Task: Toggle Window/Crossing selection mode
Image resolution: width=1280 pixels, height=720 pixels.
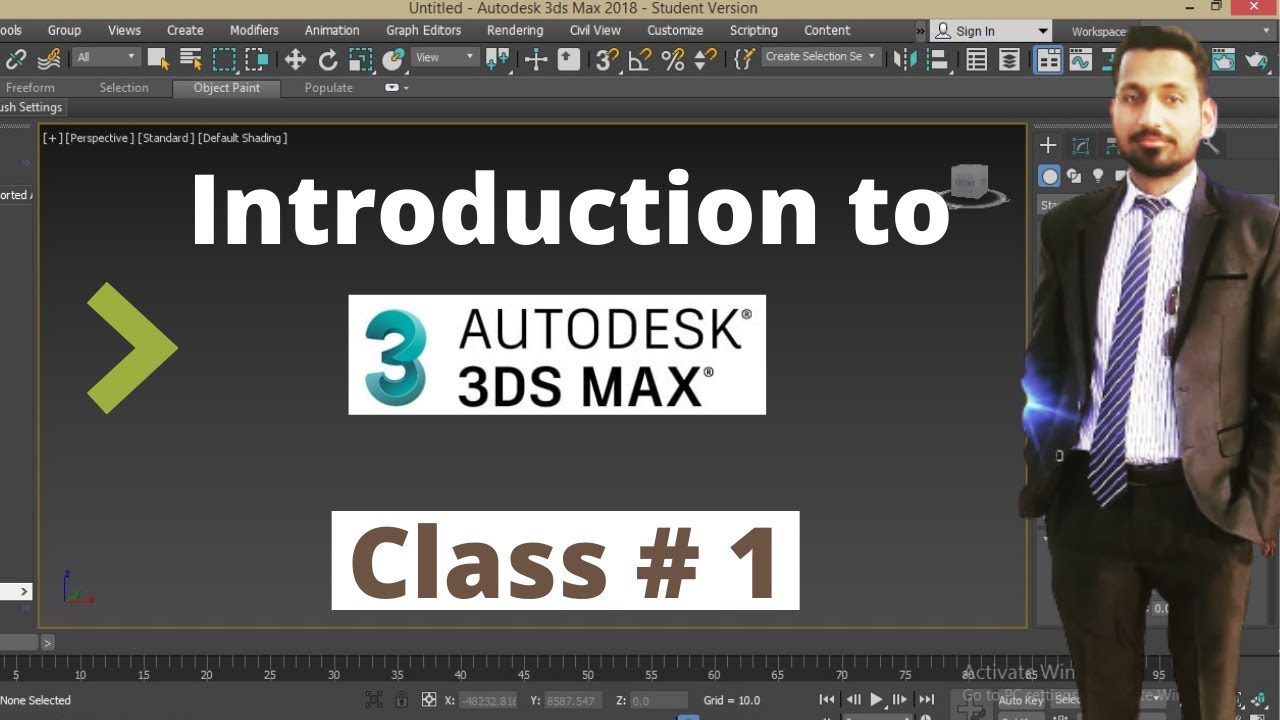Action: 257,59
